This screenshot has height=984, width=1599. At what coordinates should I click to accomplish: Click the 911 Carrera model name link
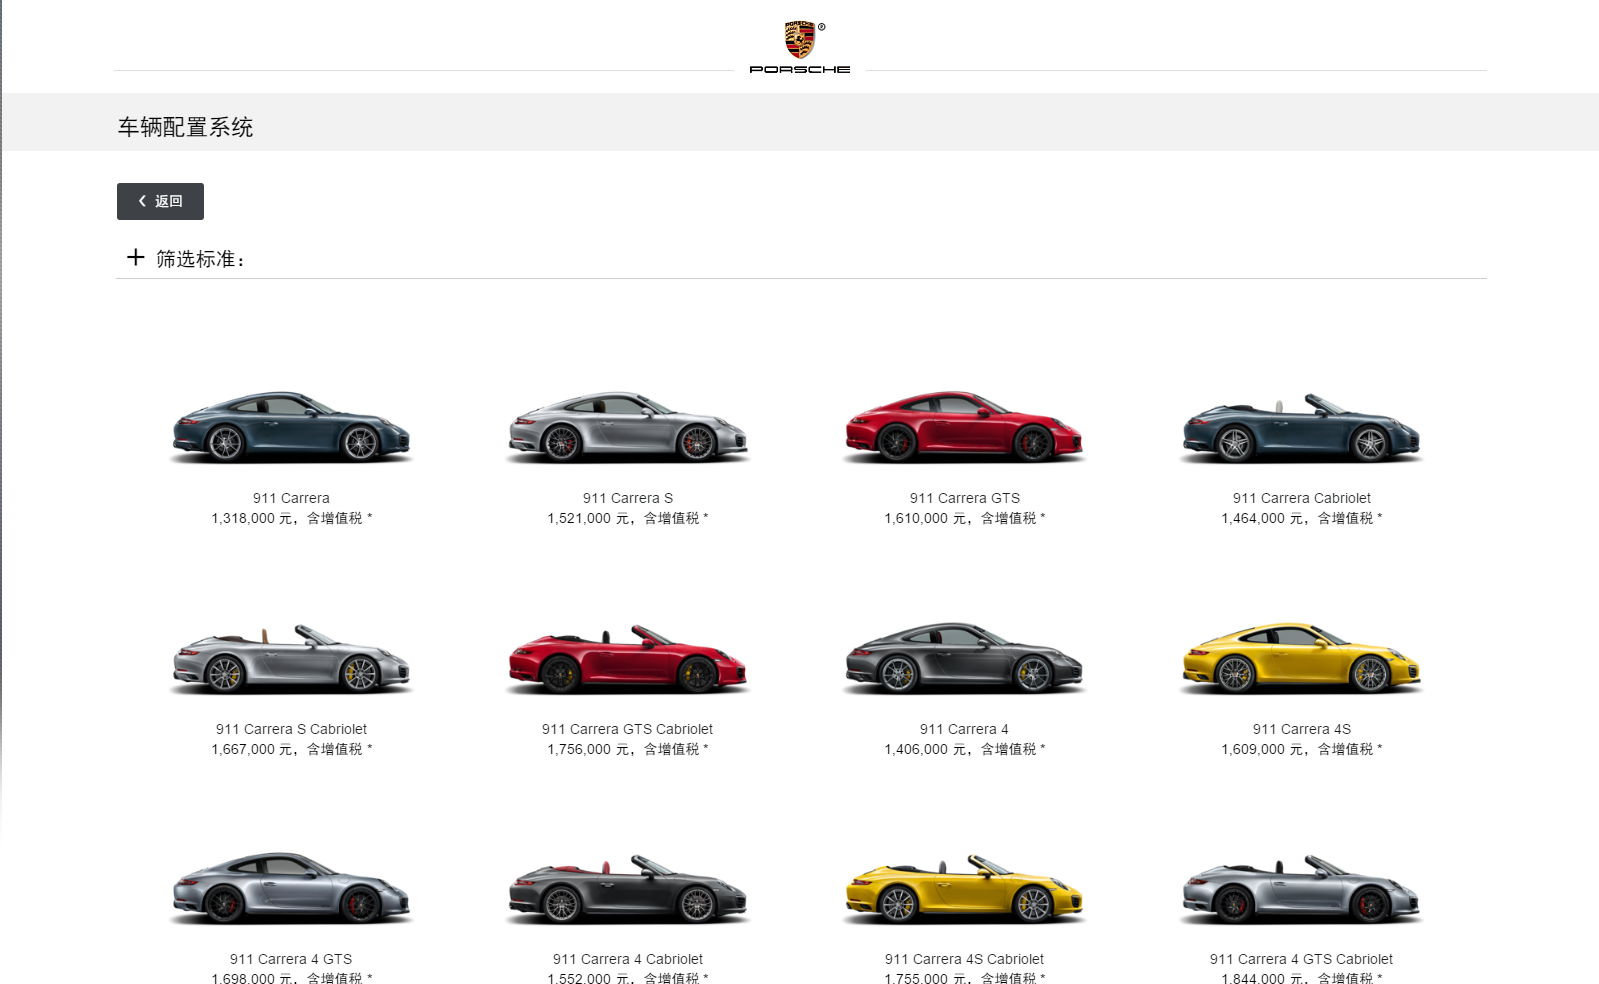(x=291, y=498)
